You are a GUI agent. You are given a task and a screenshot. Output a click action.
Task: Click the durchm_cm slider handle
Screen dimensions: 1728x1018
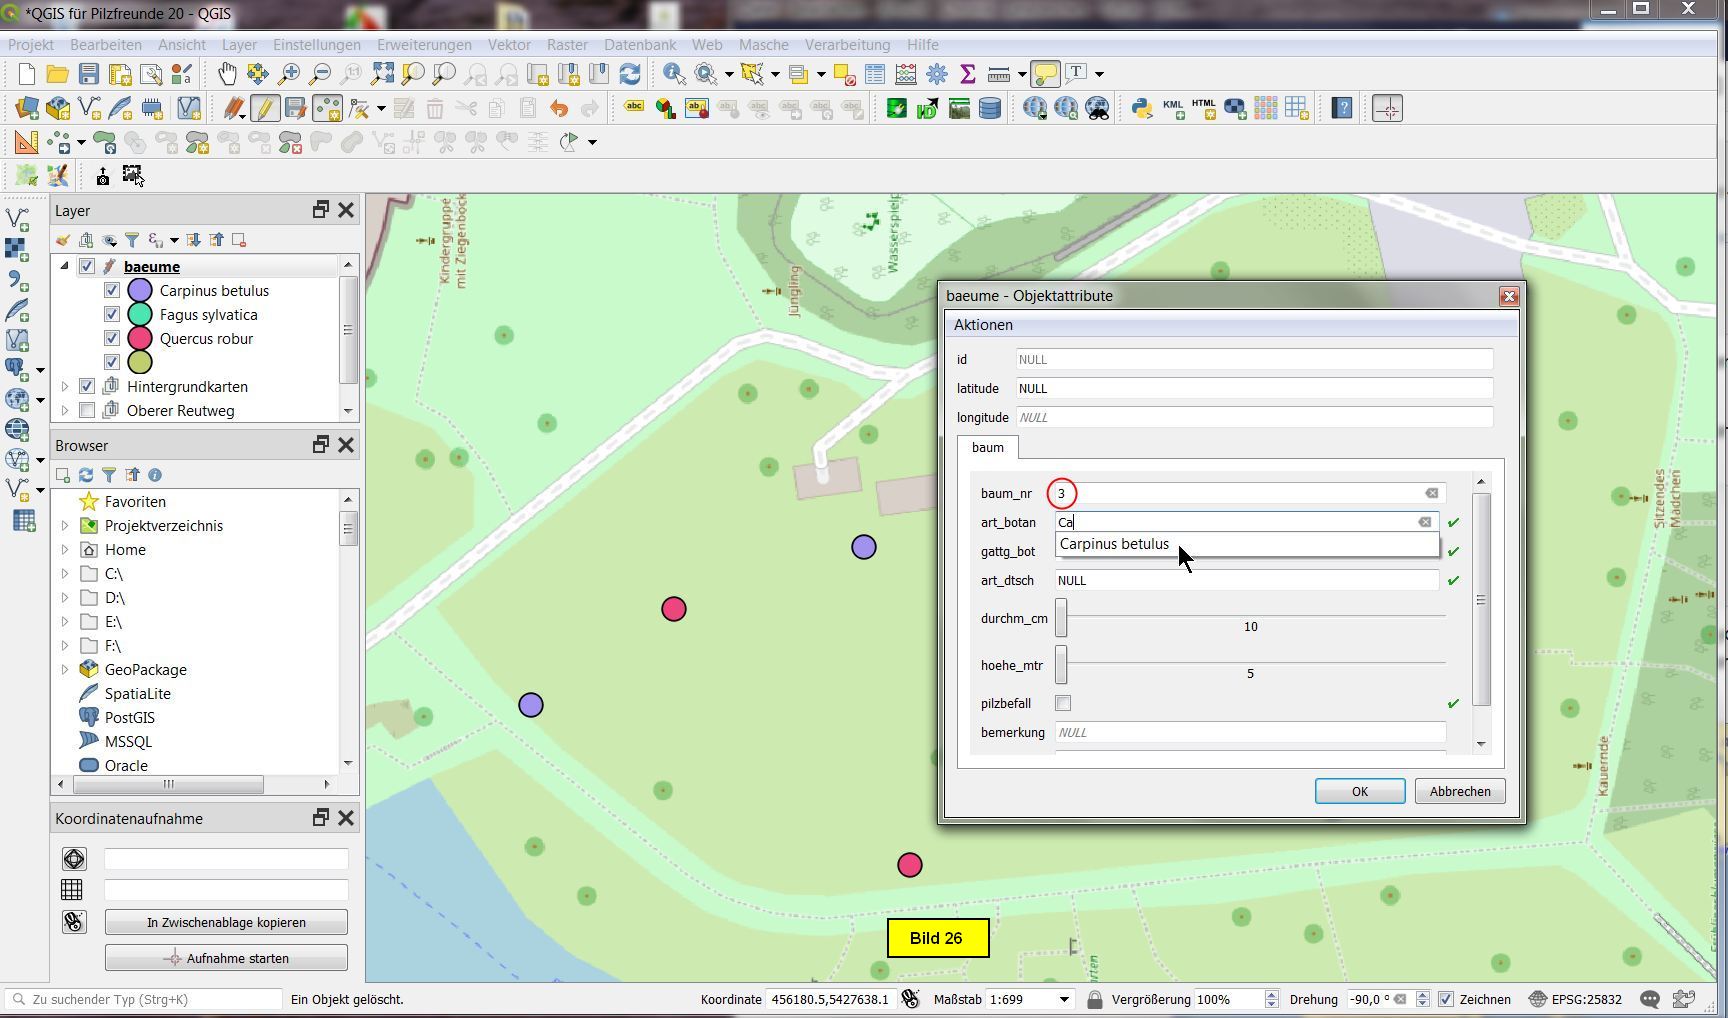tap(1061, 618)
